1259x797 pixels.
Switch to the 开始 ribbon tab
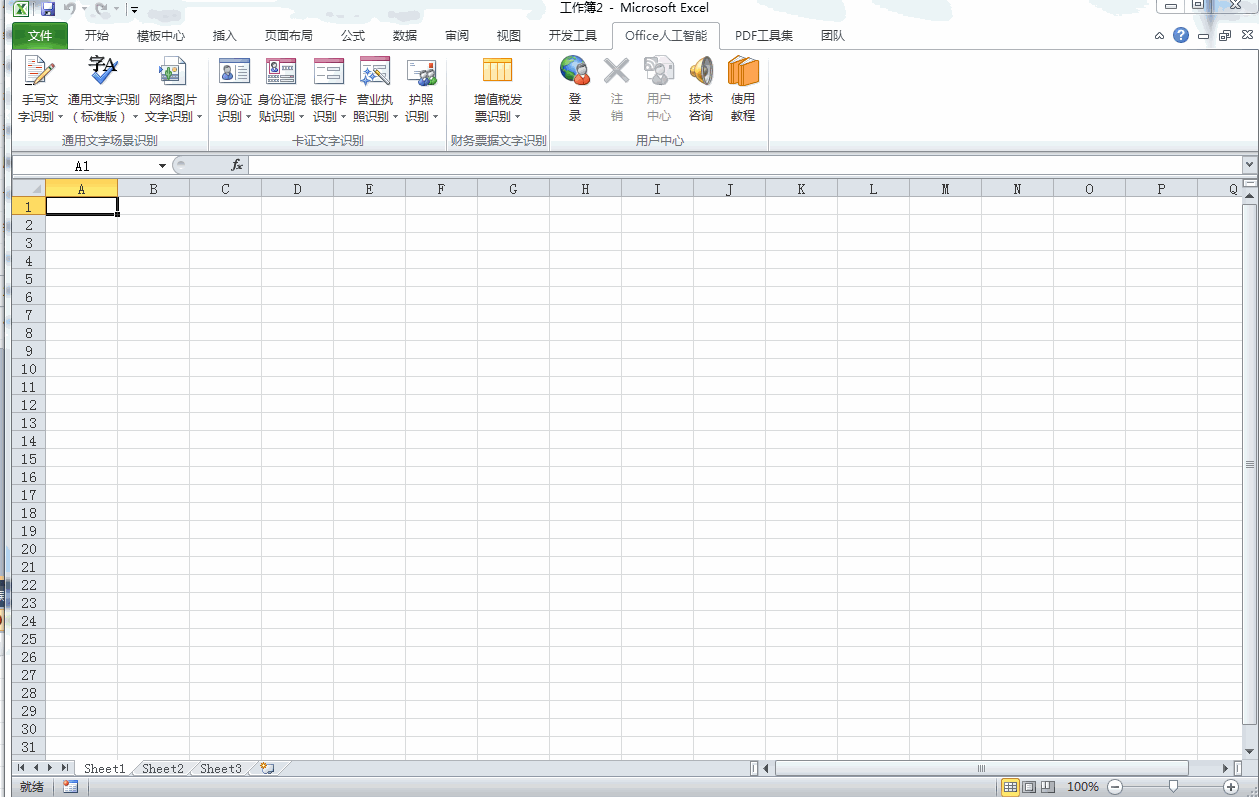click(97, 36)
